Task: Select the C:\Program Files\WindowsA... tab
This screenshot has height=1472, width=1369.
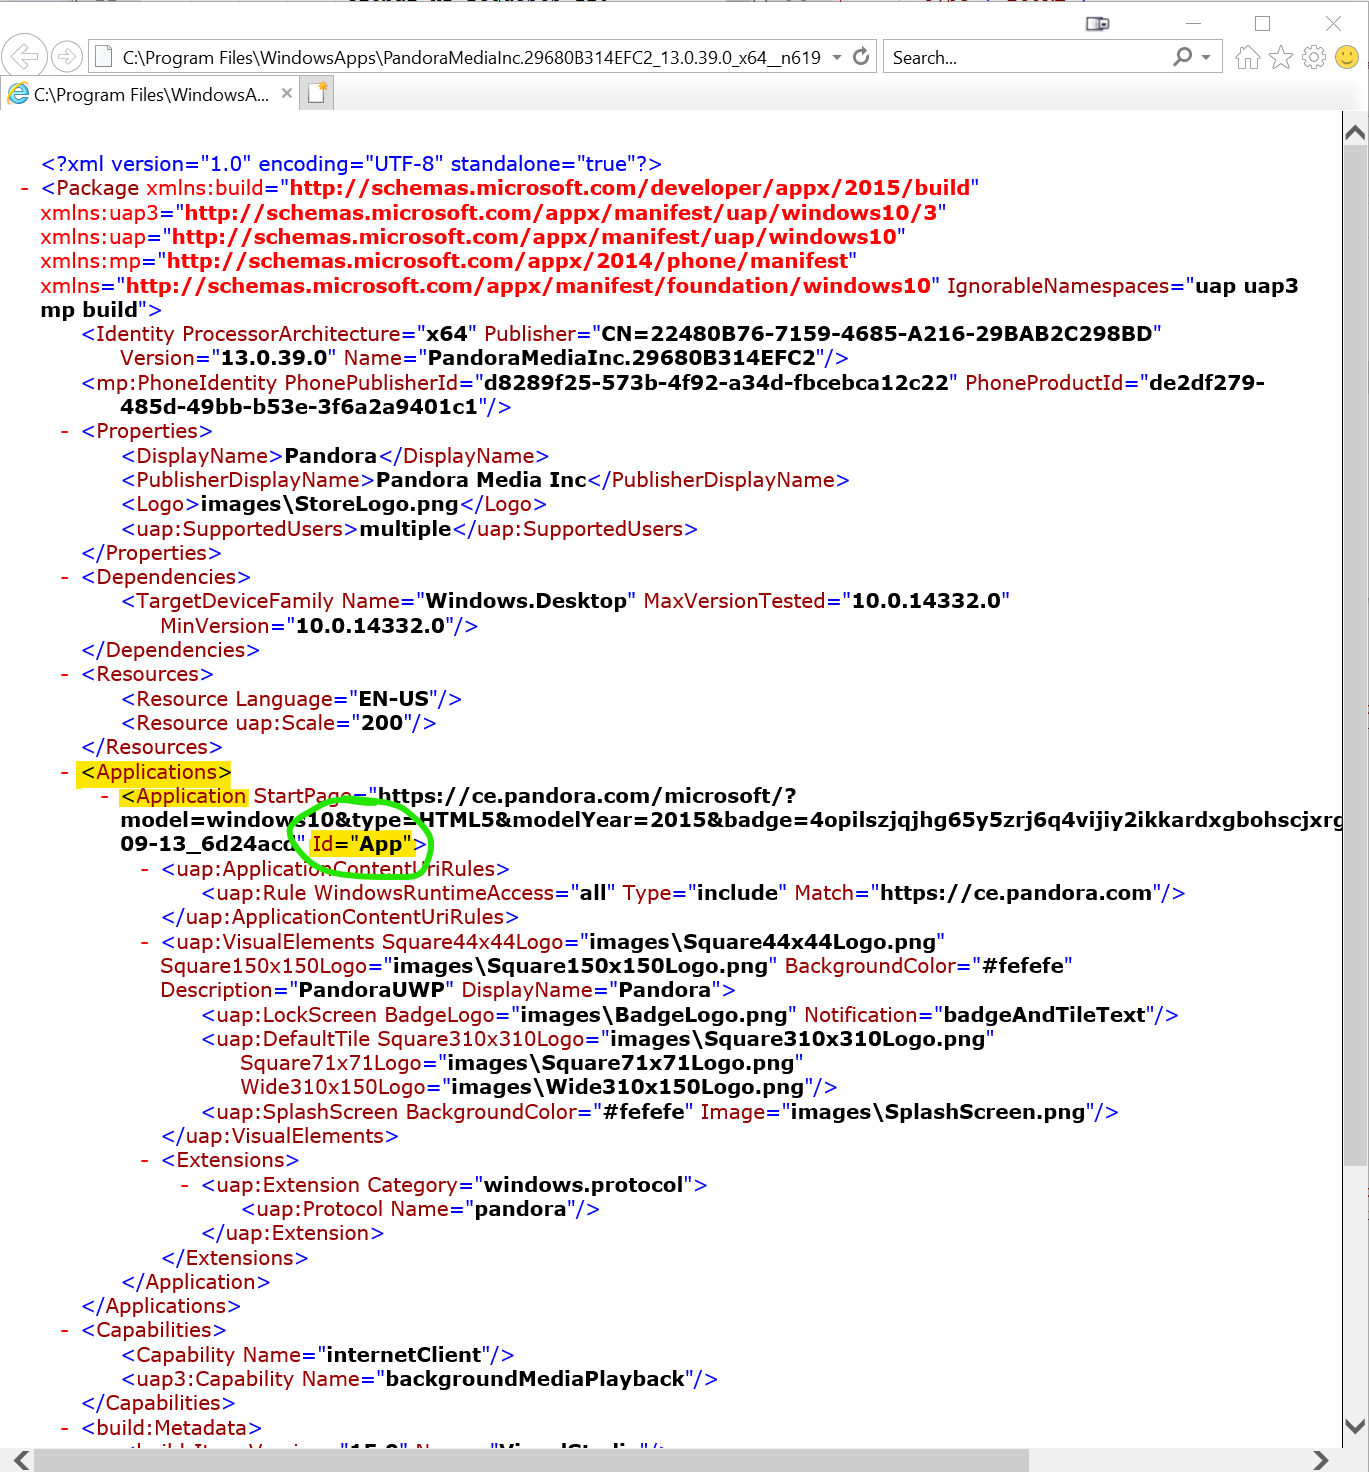Action: (x=150, y=94)
